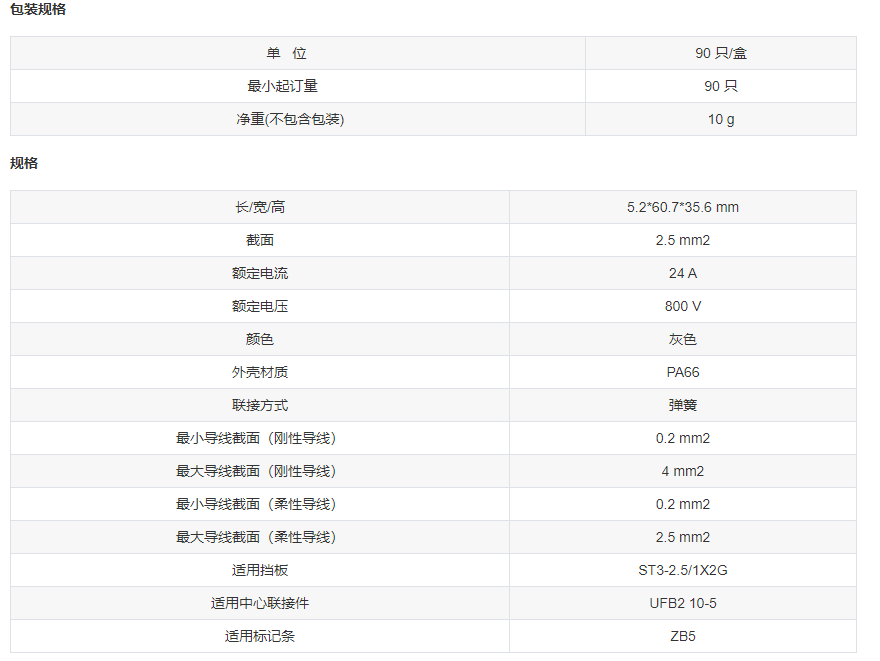Select the 24 A rated current value

[x=682, y=273]
